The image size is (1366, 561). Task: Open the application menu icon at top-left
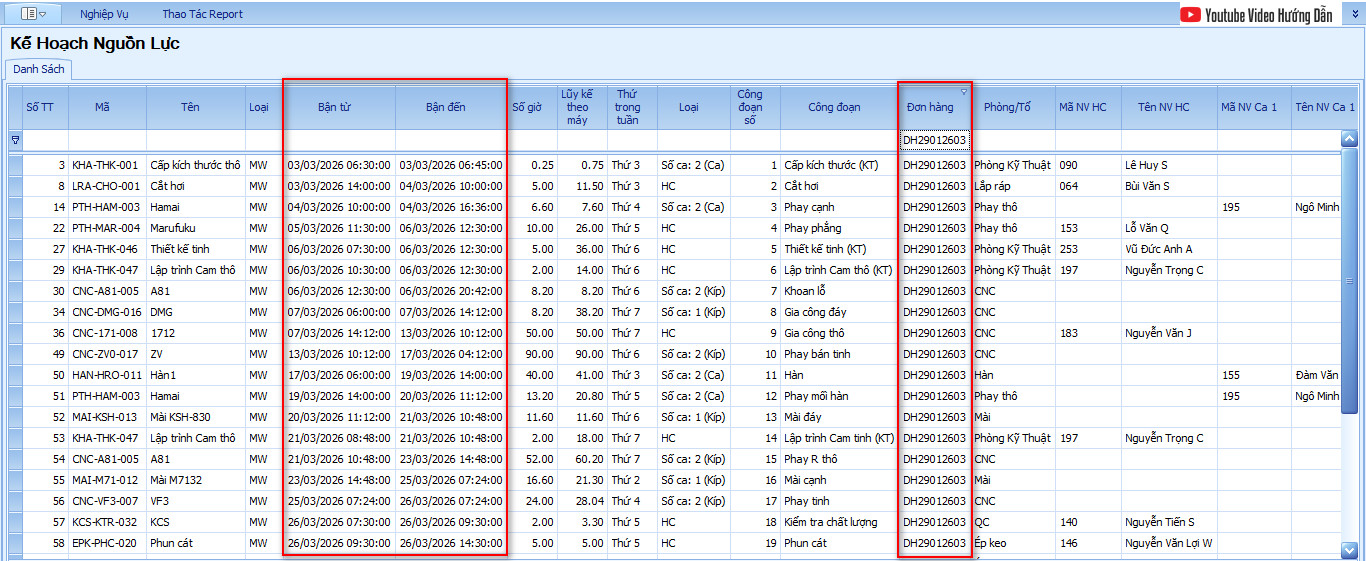(34, 14)
